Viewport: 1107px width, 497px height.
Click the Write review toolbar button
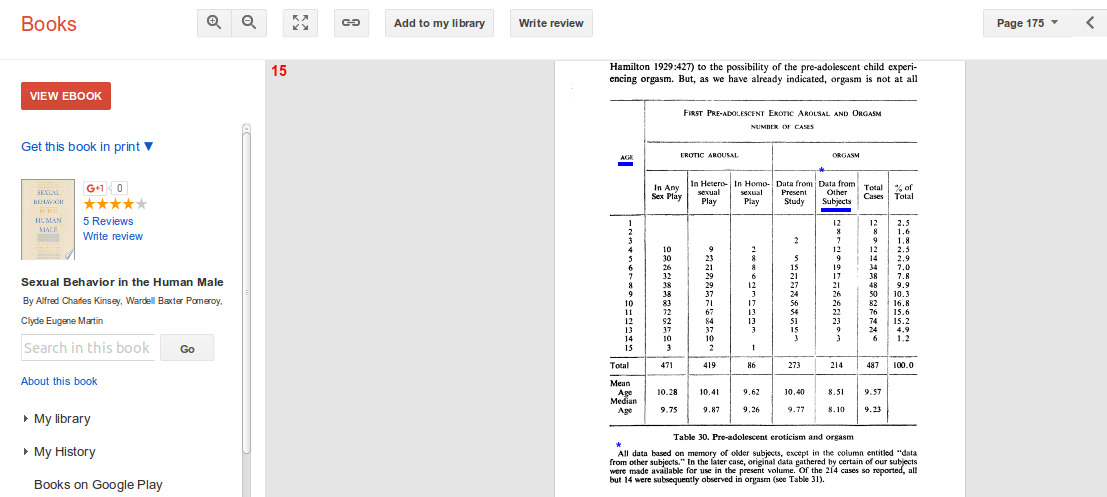coord(551,23)
